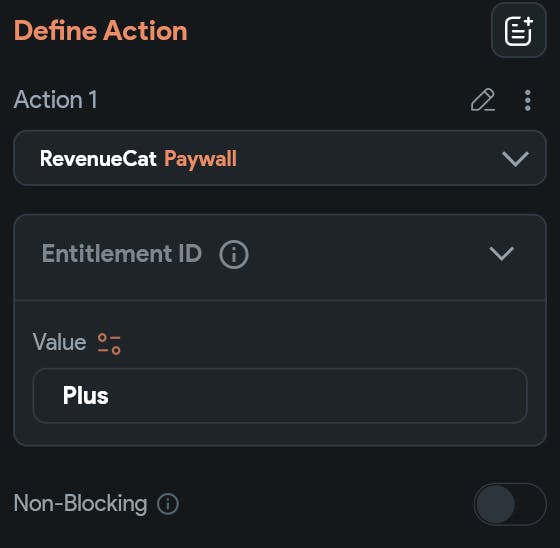
Task: Click the Value label
Action: [x=60, y=342]
